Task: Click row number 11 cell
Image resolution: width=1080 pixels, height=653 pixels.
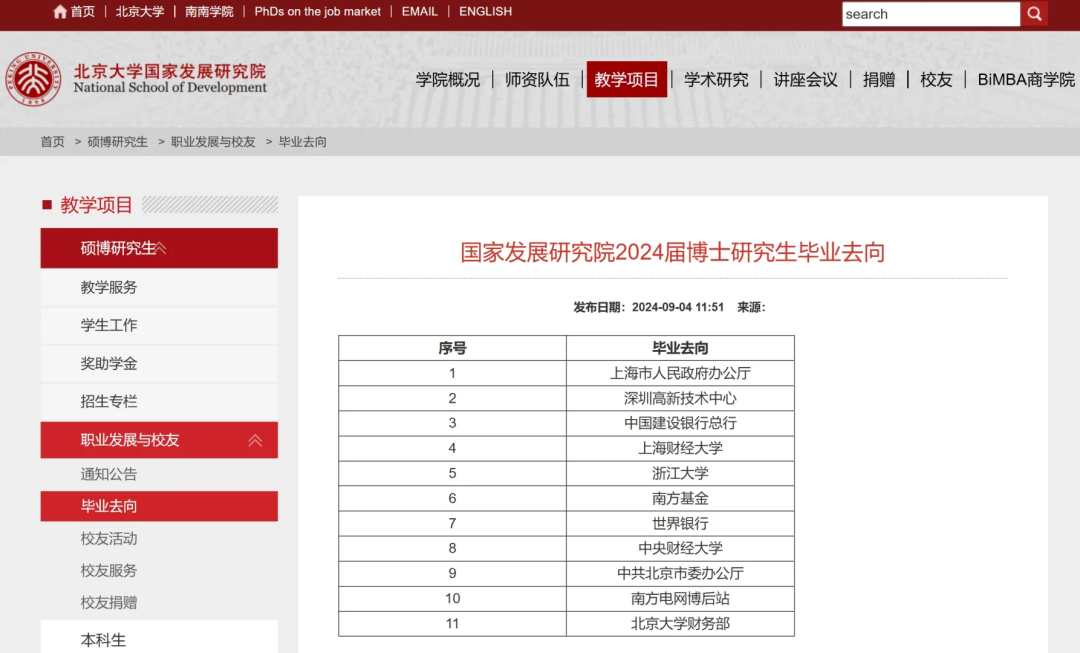Action: click(x=453, y=623)
